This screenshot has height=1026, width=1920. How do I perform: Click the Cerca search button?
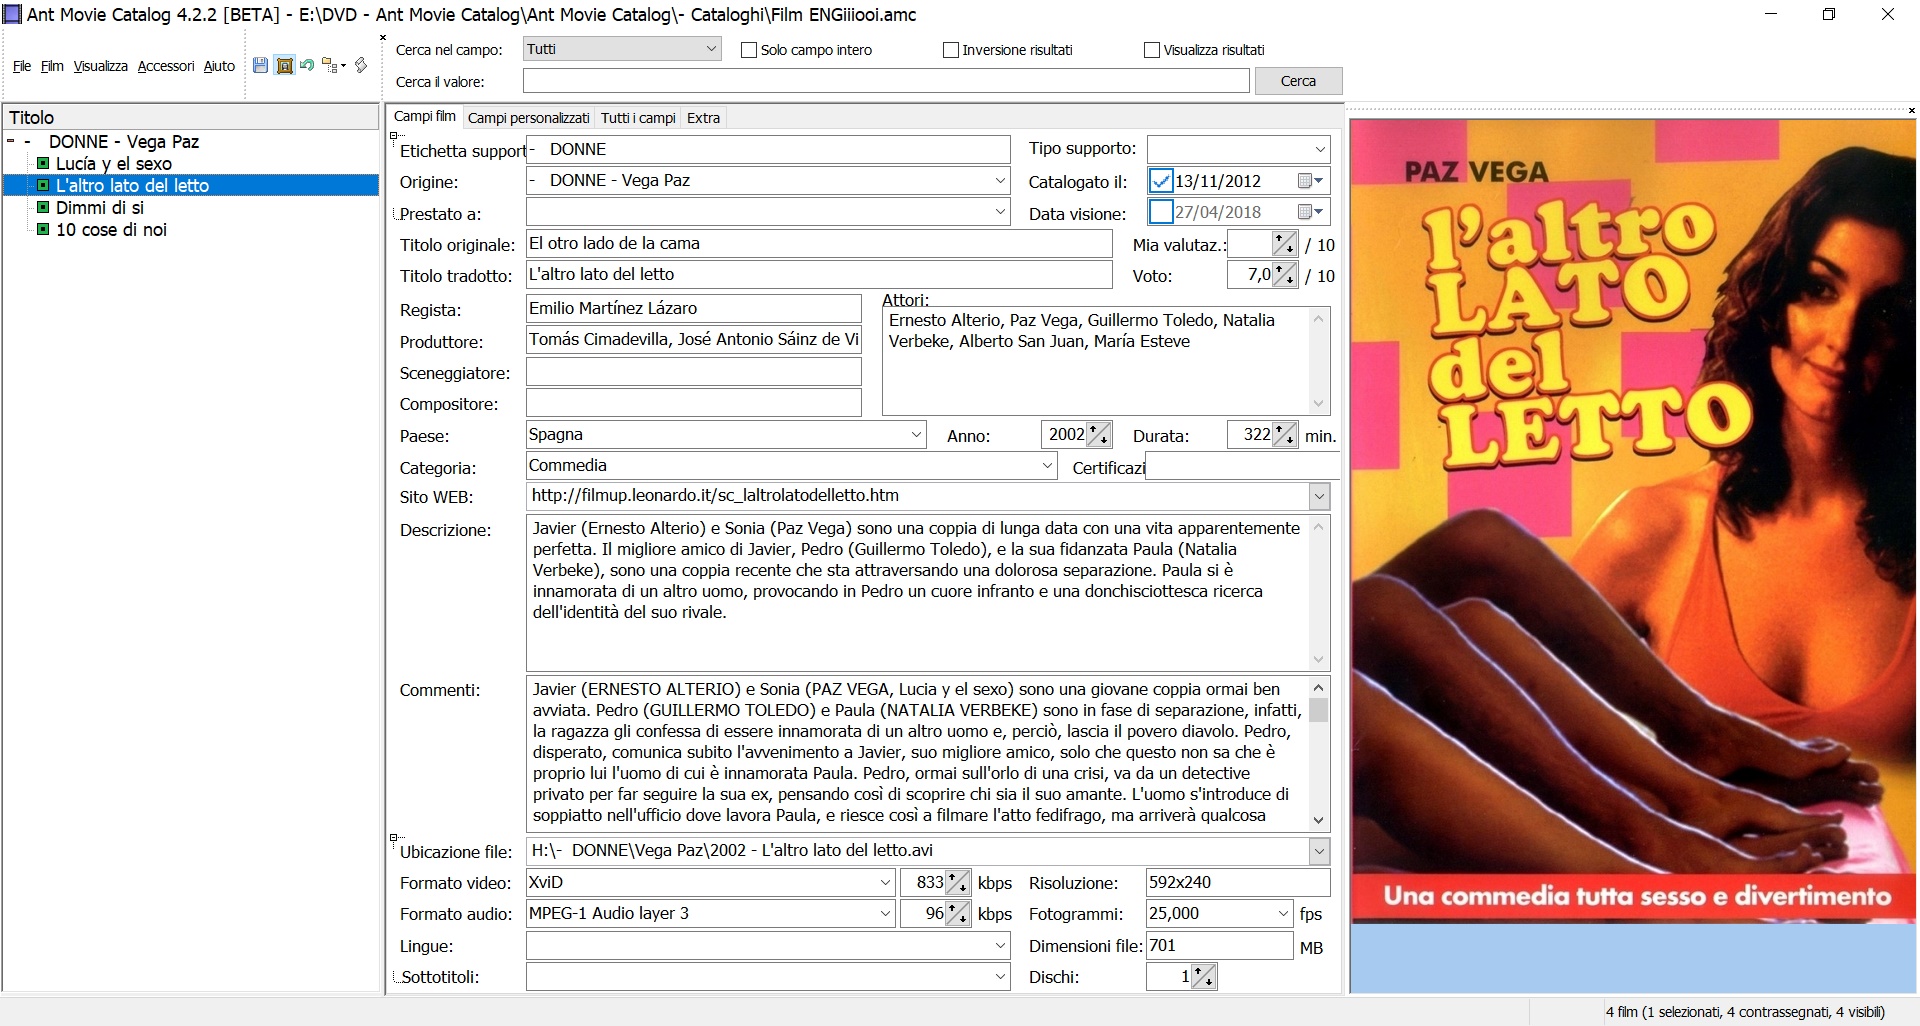click(1298, 81)
